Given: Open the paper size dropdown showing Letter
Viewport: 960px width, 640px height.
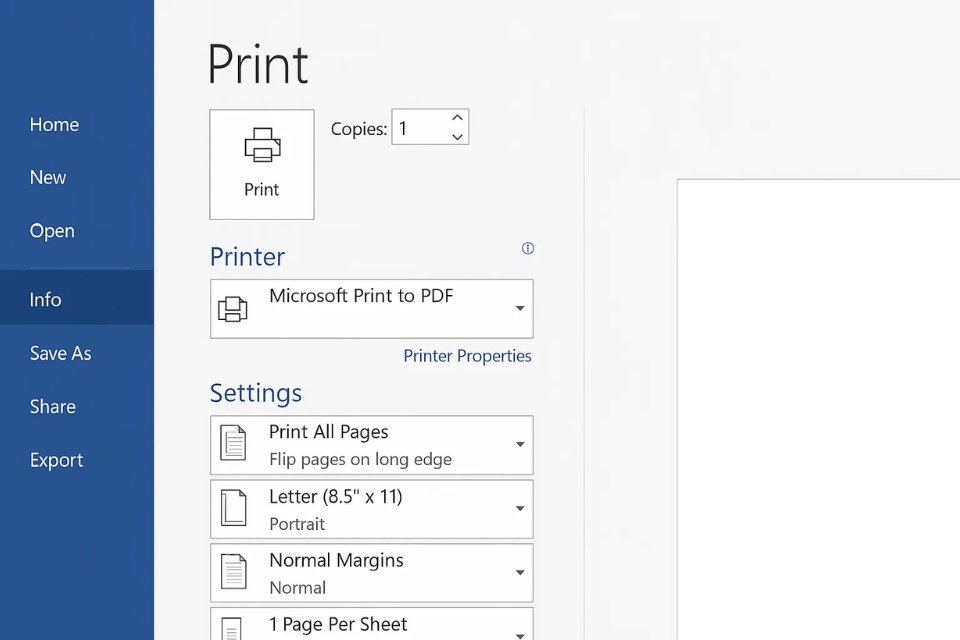Looking at the screenshot, I should coord(520,508).
